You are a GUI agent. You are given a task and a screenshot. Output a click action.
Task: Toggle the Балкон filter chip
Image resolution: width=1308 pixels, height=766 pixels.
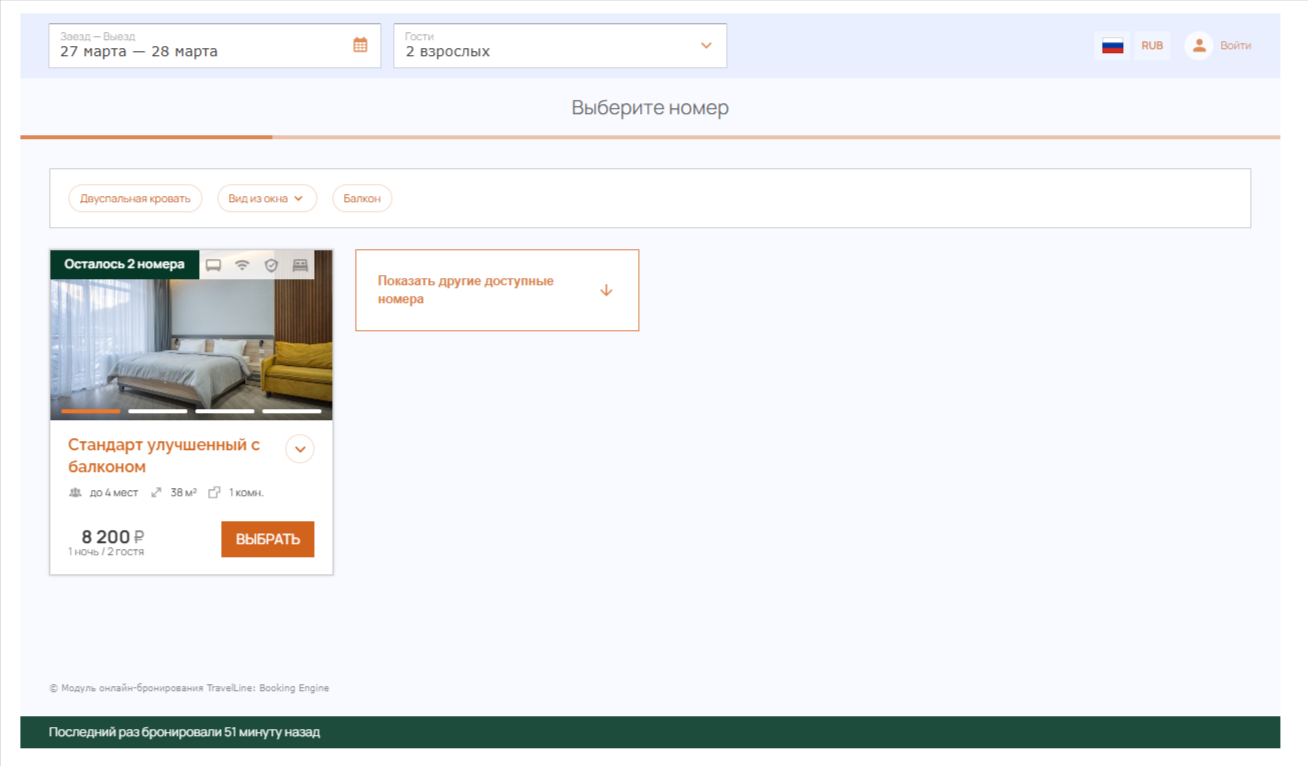tap(362, 199)
